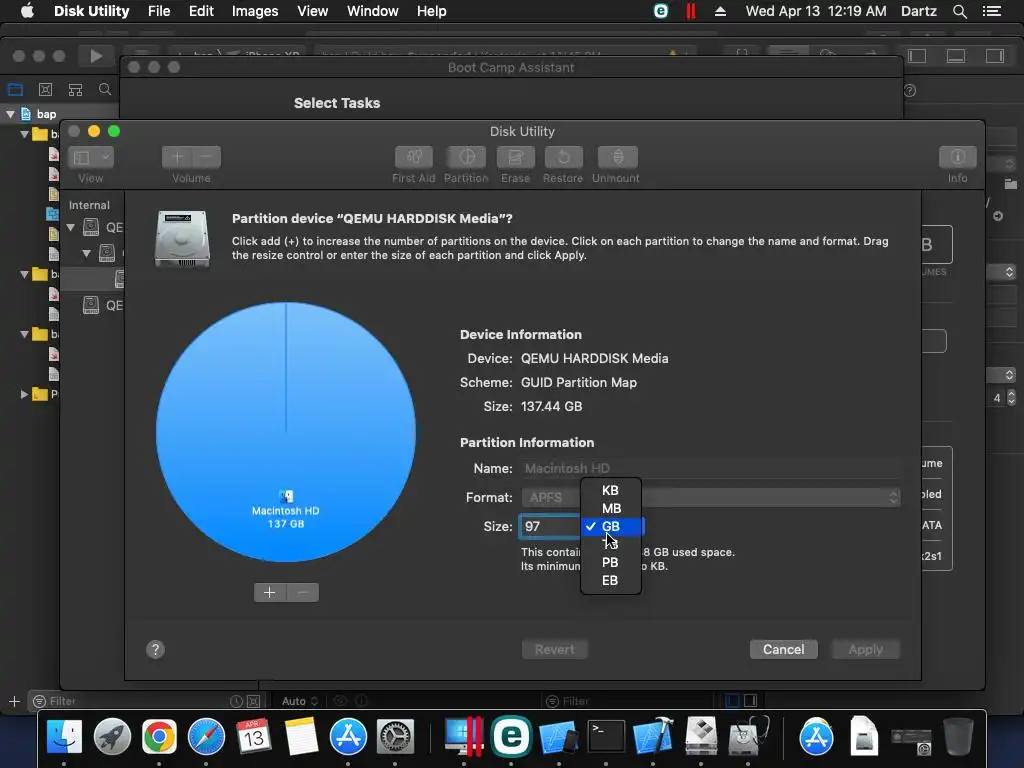Open the Trash in the Dock

point(957,737)
